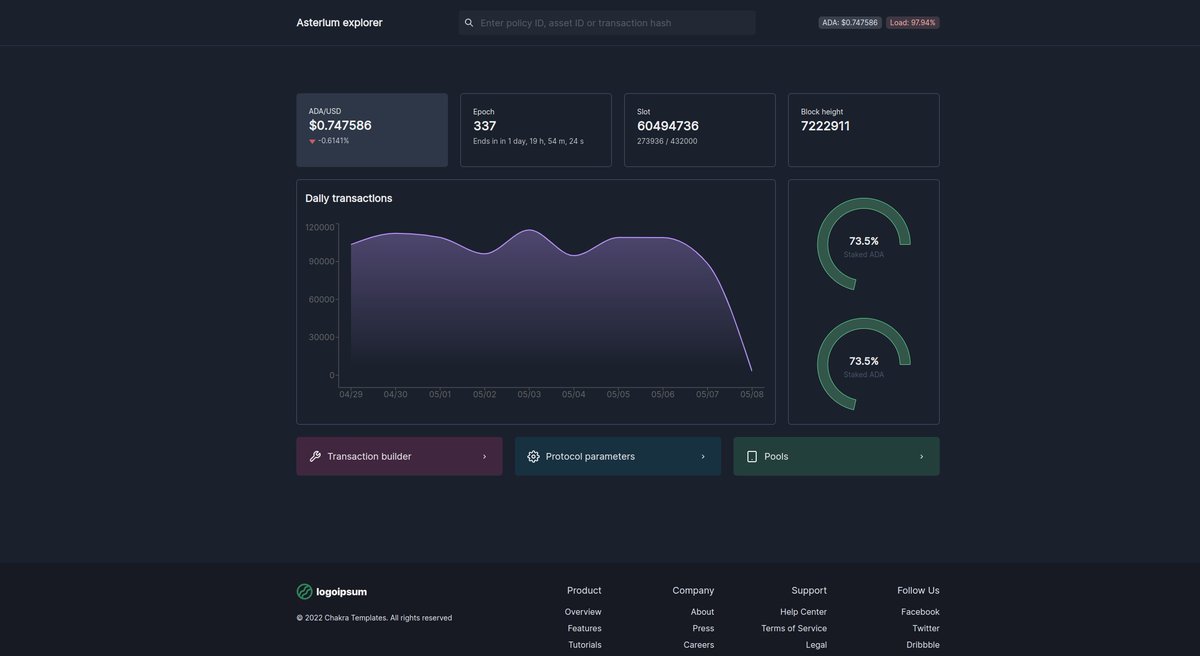The height and width of the screenshot is (656, 1200).
Task: Click the search magnifier icon
Action: point(469,23)
